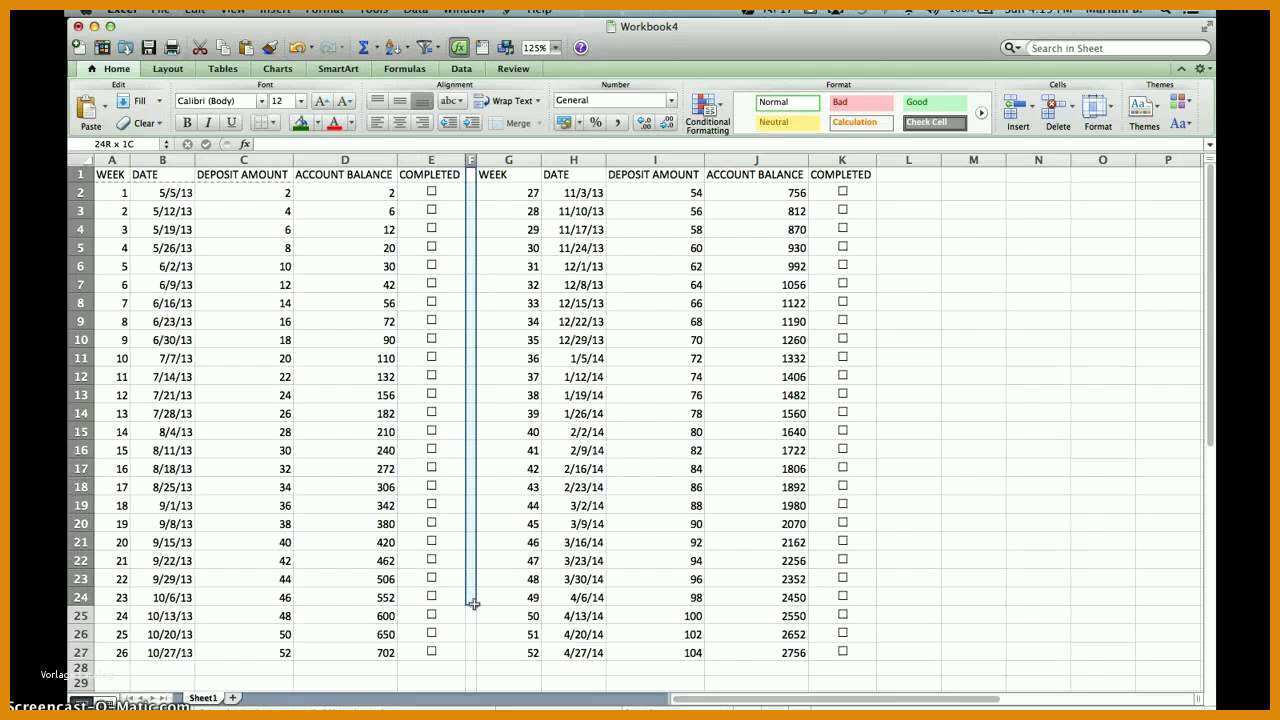Image resolution: width=1280 pixels, height=720 pixels.
Task: Open the Themes gallery button
Action: pyautogui.click(x=1144, y=113)
